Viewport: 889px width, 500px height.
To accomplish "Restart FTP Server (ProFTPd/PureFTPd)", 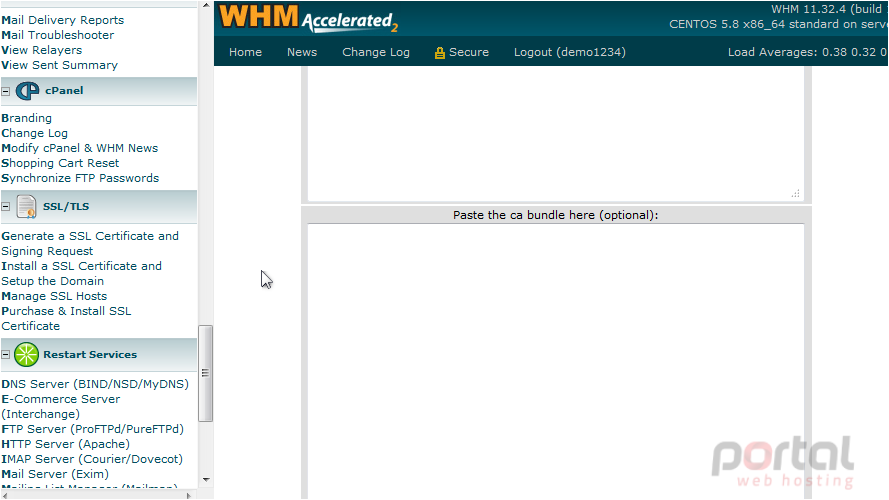I will tap(92, 429).
